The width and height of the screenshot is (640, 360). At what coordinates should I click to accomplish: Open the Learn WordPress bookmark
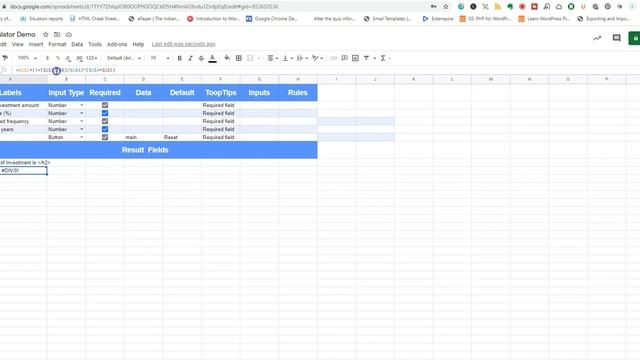(544, 19)
